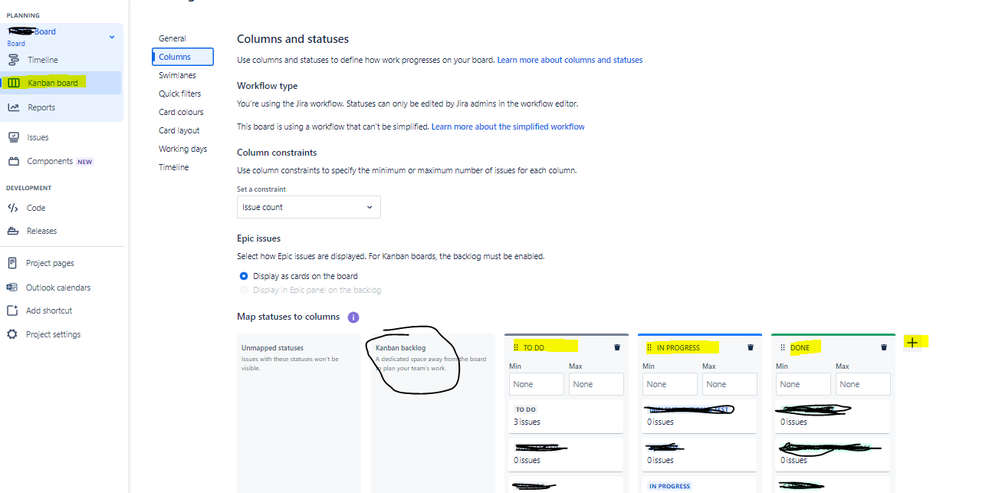The height and width of the screenshot is (493, 999).
Task: Click the drag handle of the DONE column
Action: [x=783, y=348]
